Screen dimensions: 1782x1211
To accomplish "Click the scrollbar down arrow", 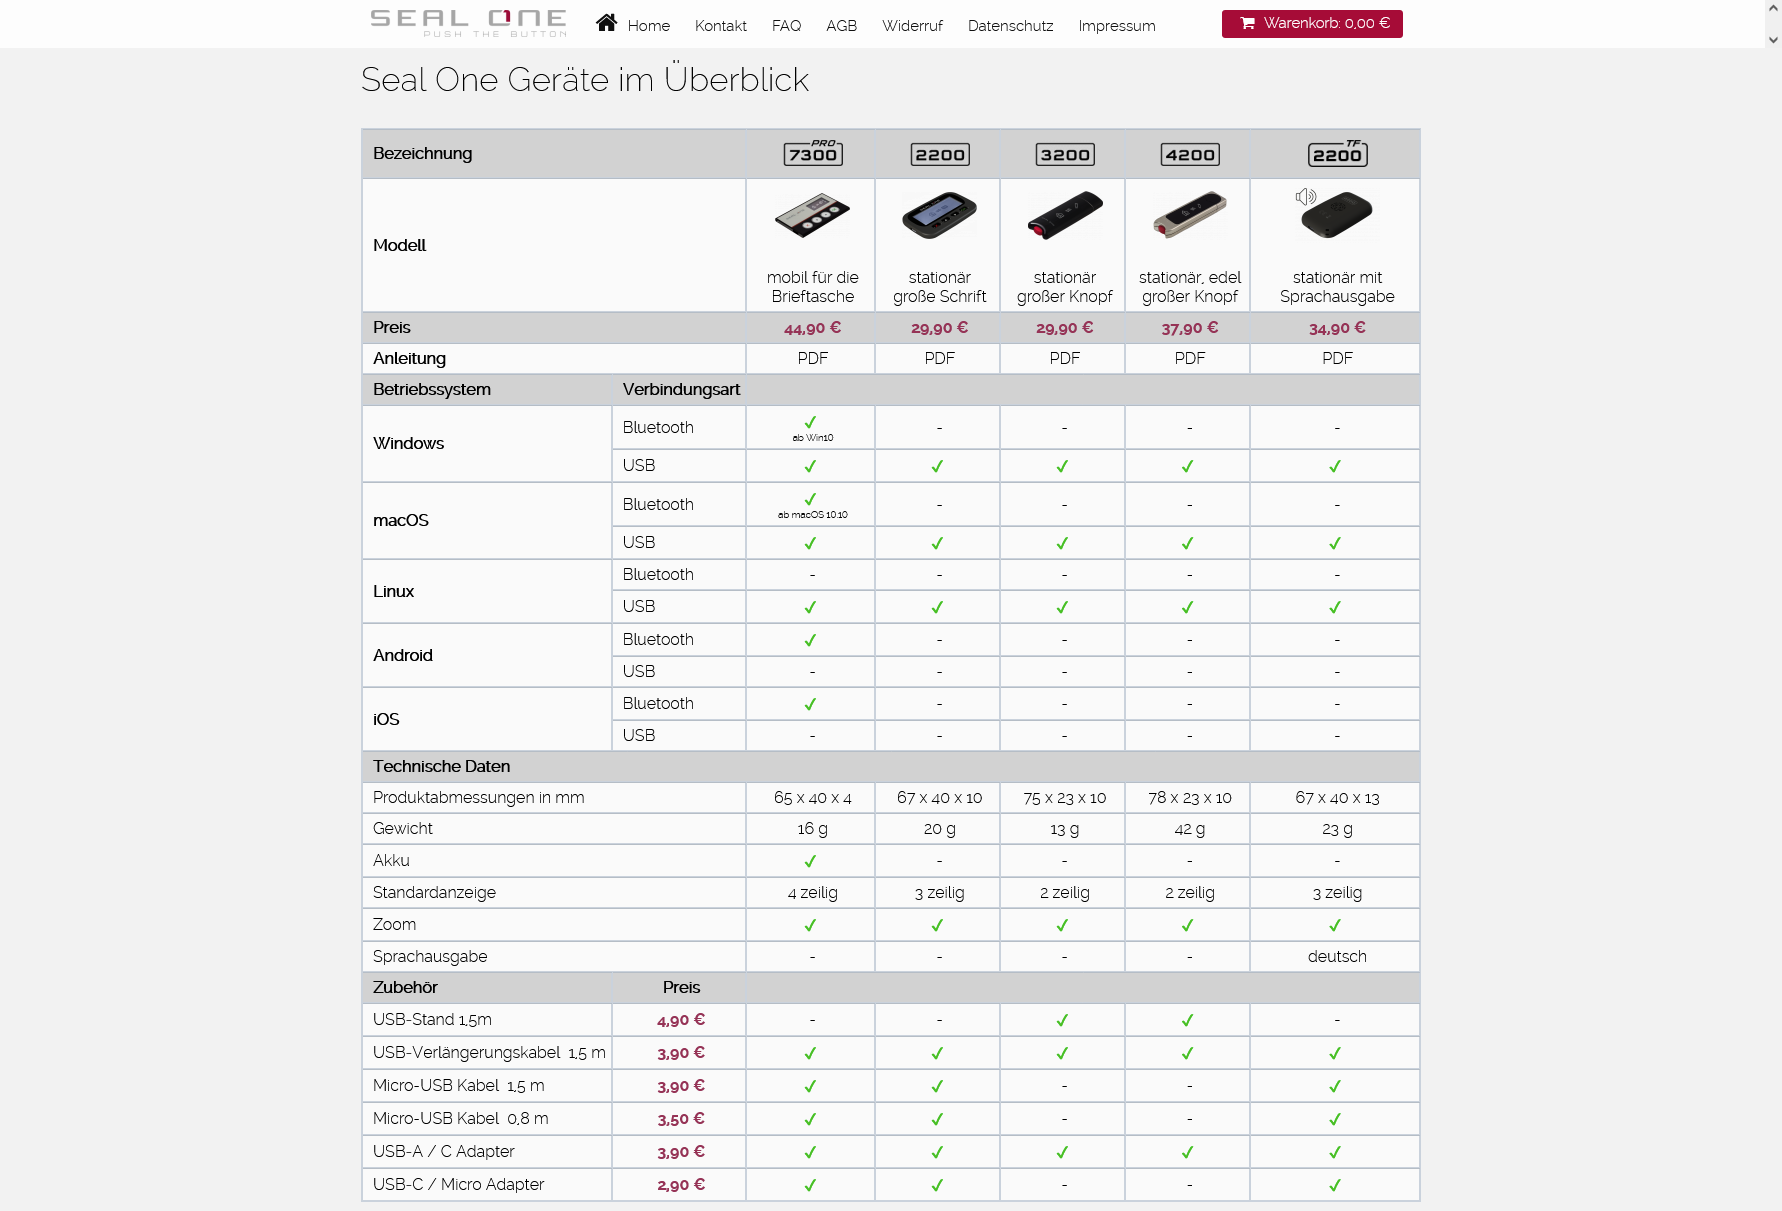I will (1773, 40).
